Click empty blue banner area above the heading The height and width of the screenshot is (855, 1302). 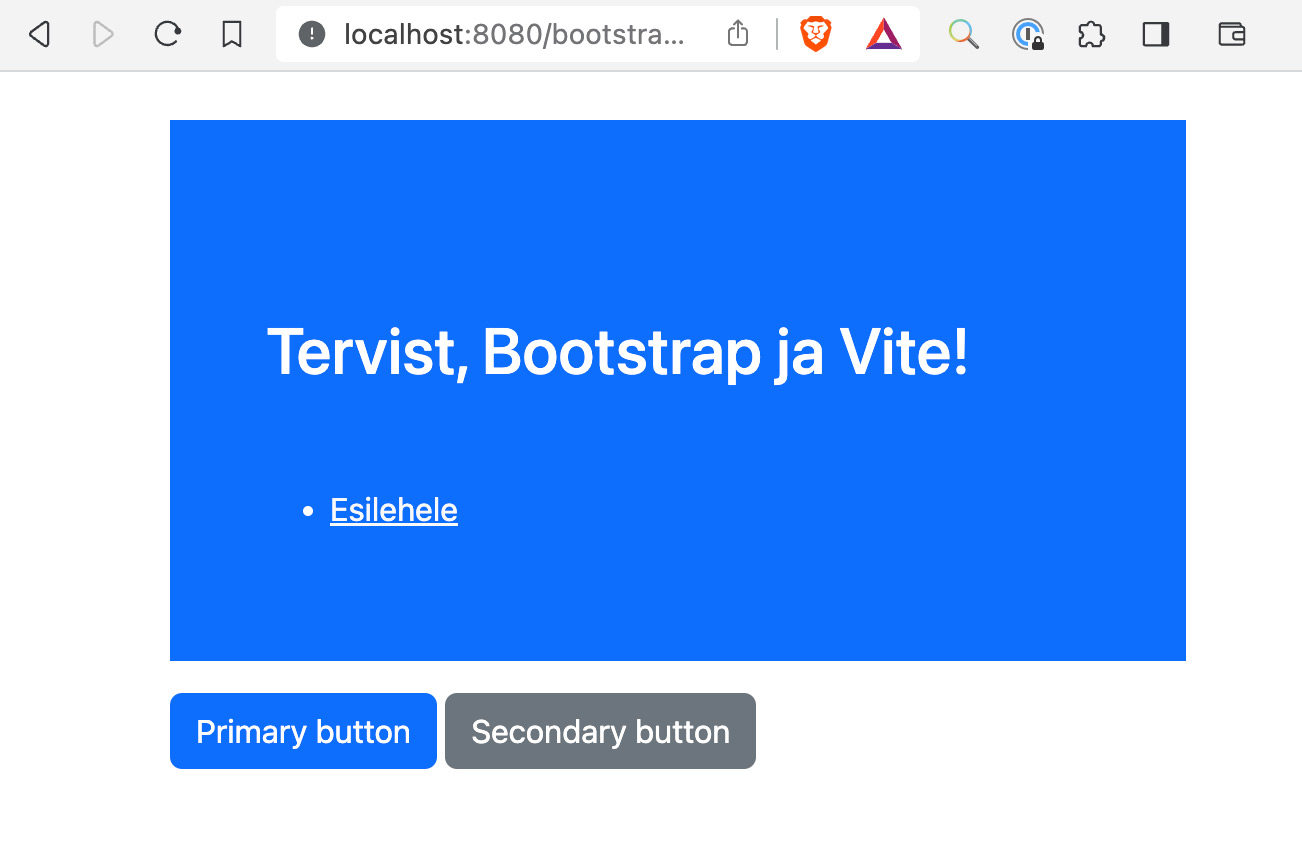click(x=678, y=210)
